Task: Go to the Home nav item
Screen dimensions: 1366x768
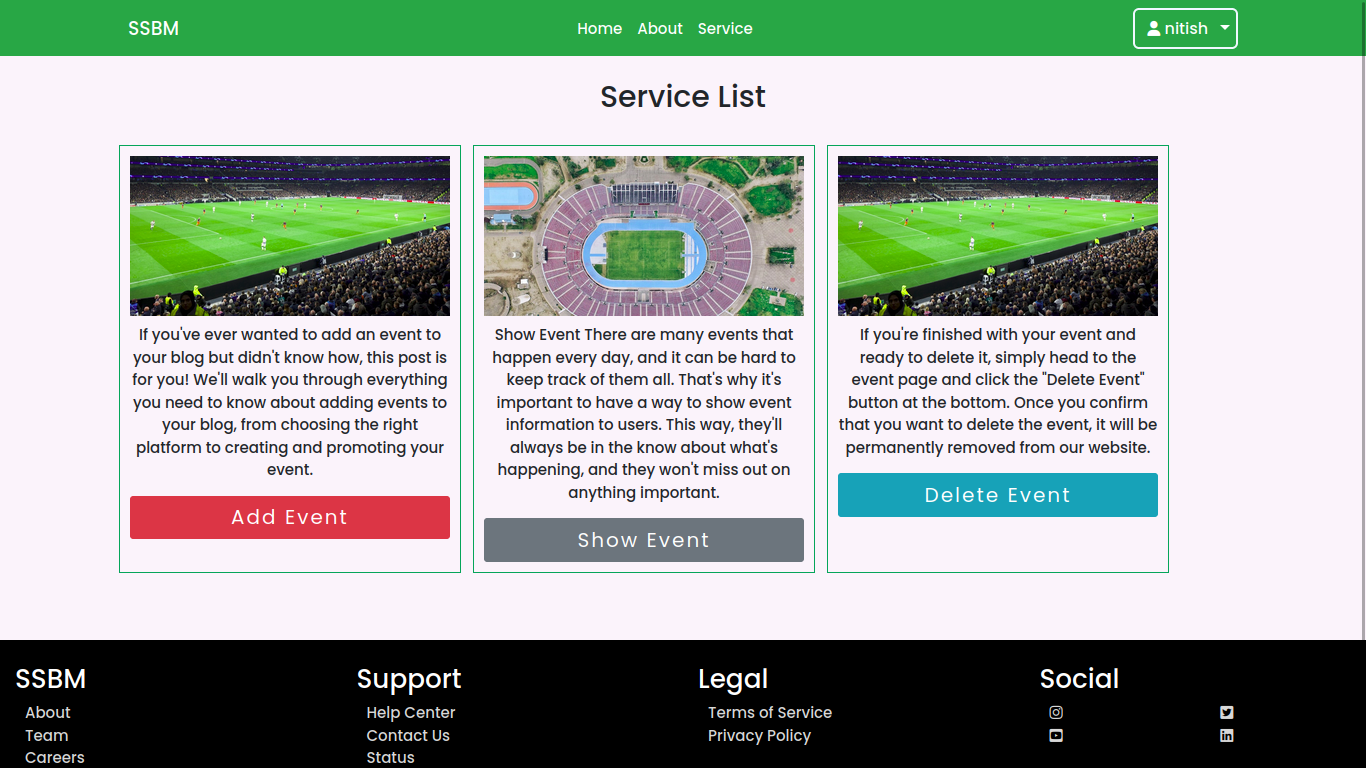Action: point(599,29)
